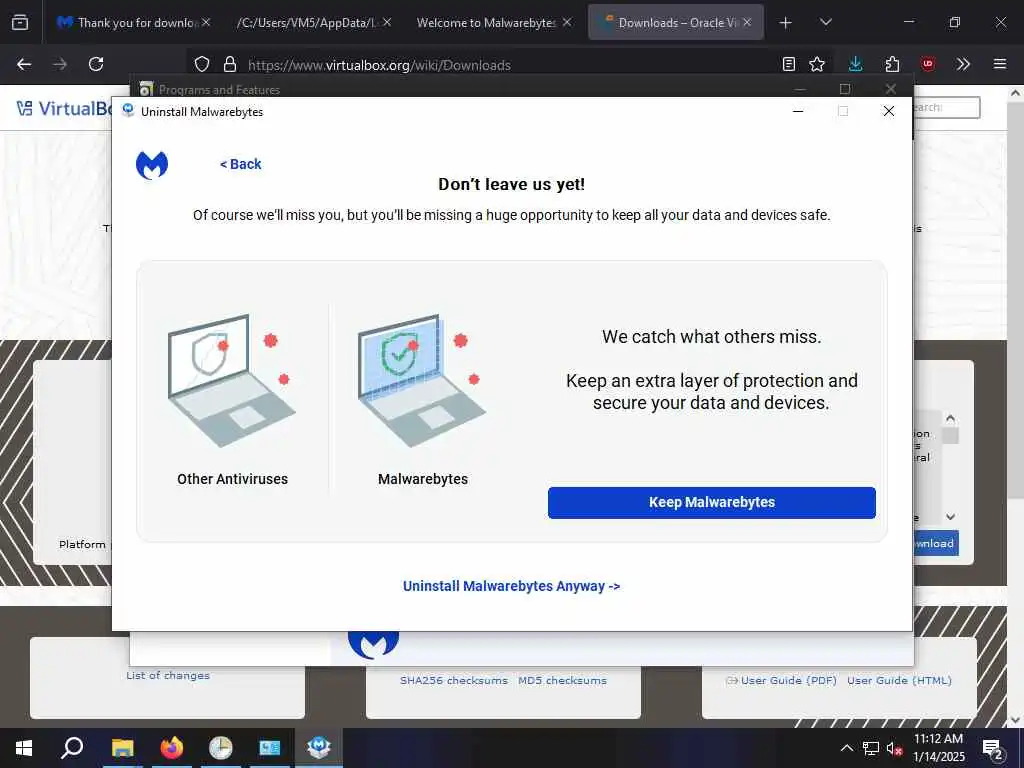Viewport: 1024px width, 768px height.
Task: Maximize the Programs and Features window
Action: pos(845,89)
